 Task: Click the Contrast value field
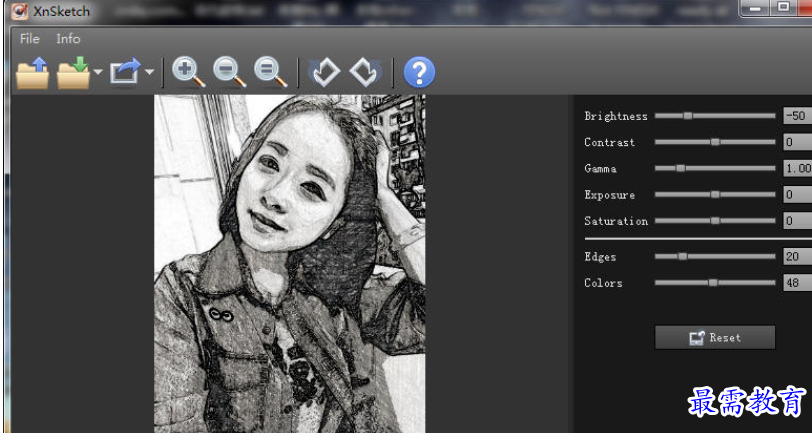tap(798, 142)
